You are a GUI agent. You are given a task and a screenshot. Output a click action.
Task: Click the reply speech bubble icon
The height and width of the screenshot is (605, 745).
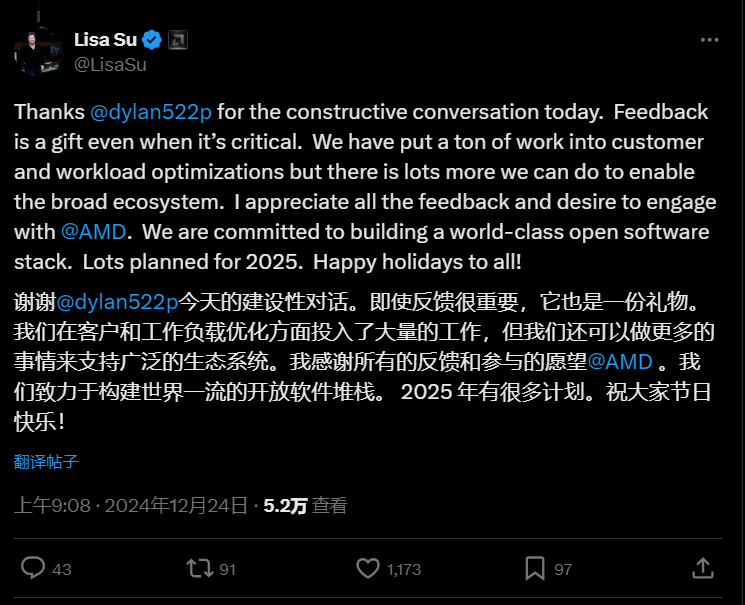[33, 568]
